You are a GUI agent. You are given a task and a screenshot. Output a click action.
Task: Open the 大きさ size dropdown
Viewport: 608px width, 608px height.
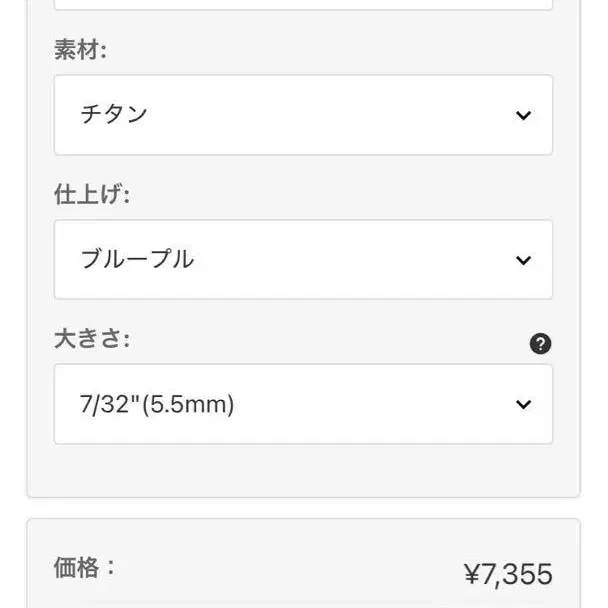[x=303, y=404]
